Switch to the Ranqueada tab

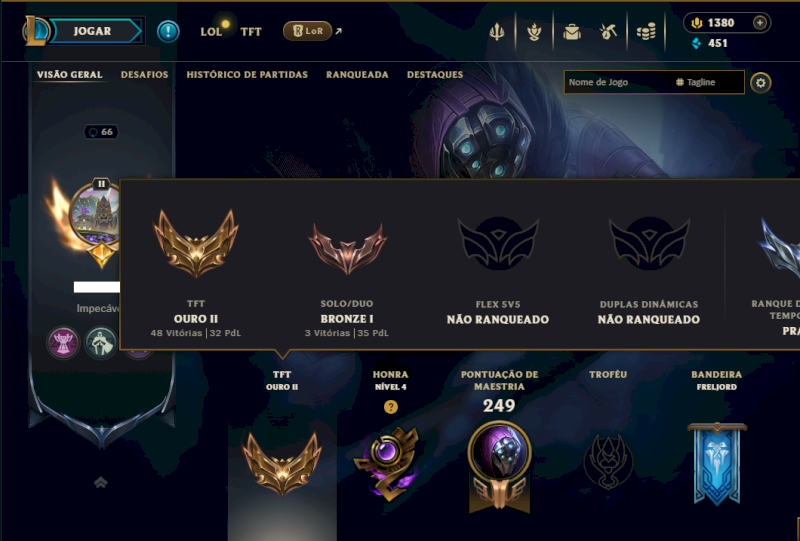coord(357,75)
